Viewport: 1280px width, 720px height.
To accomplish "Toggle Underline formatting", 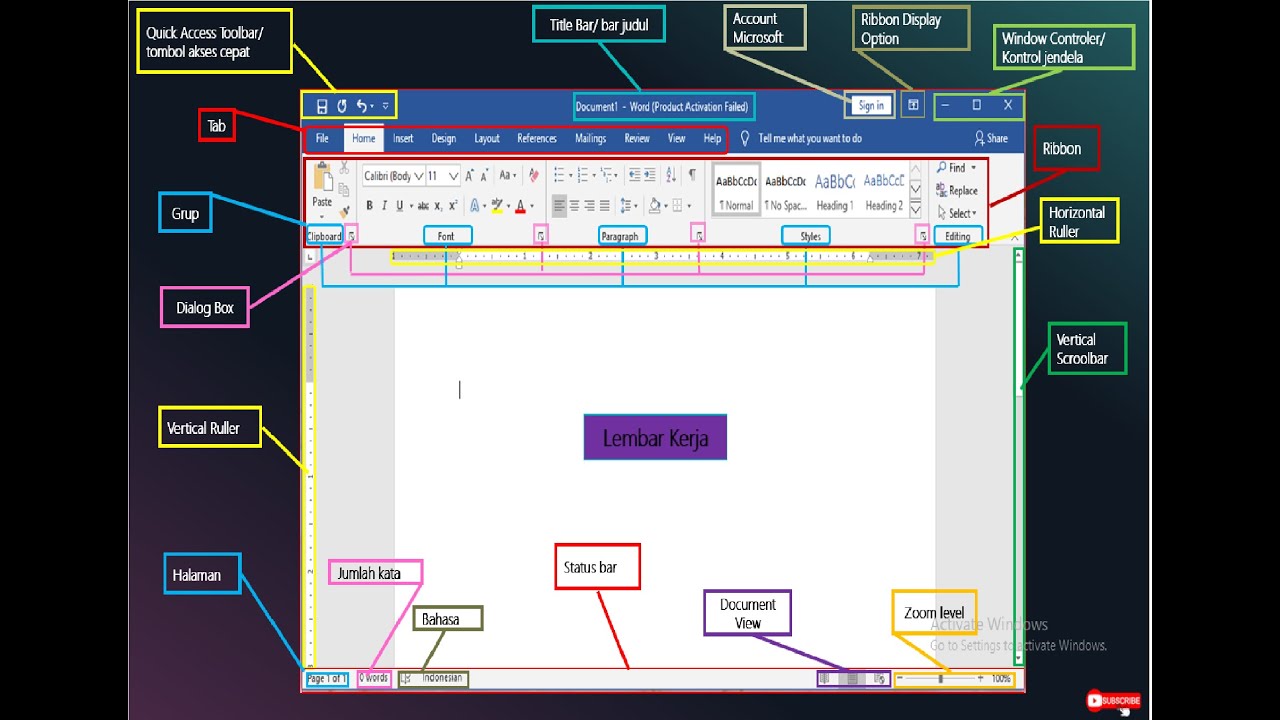I will coord(400,206).
